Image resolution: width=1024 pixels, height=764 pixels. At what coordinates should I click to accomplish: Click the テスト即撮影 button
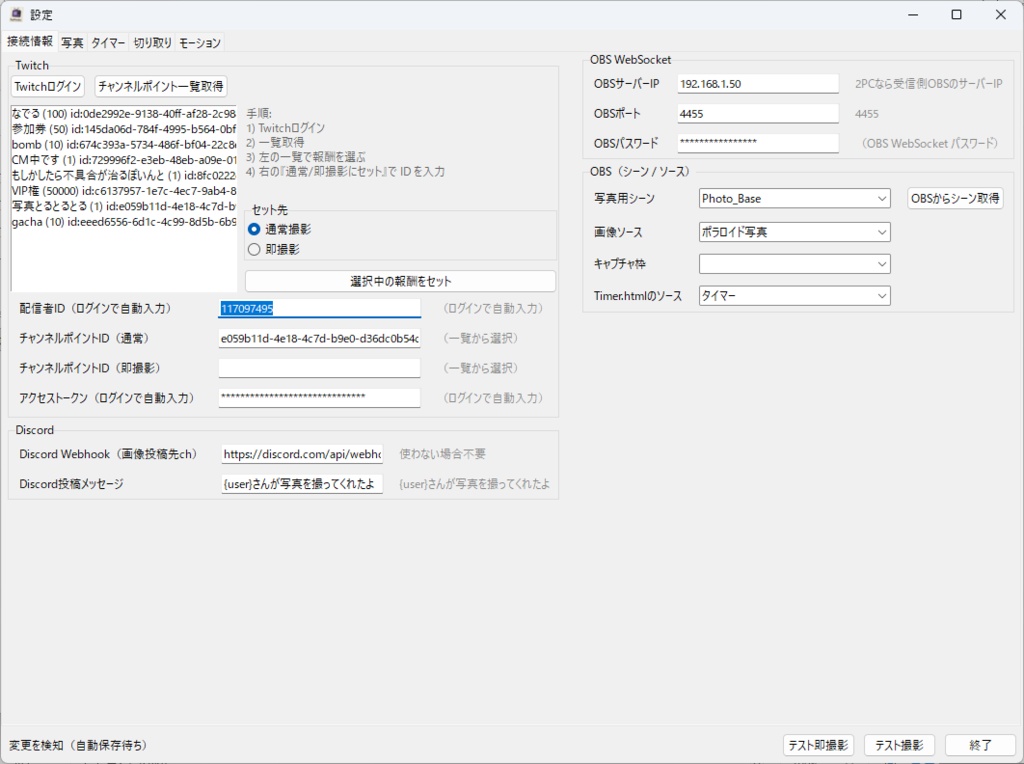coord(818,745)
